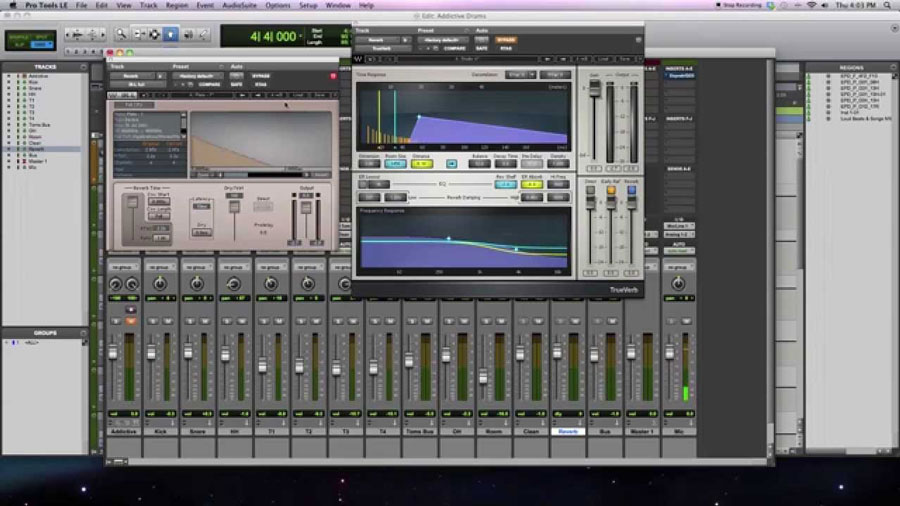This screenshot has width=900, height=506.
Task: Open the Reverb track selector in TrueVerb
Action: (377, 40)
